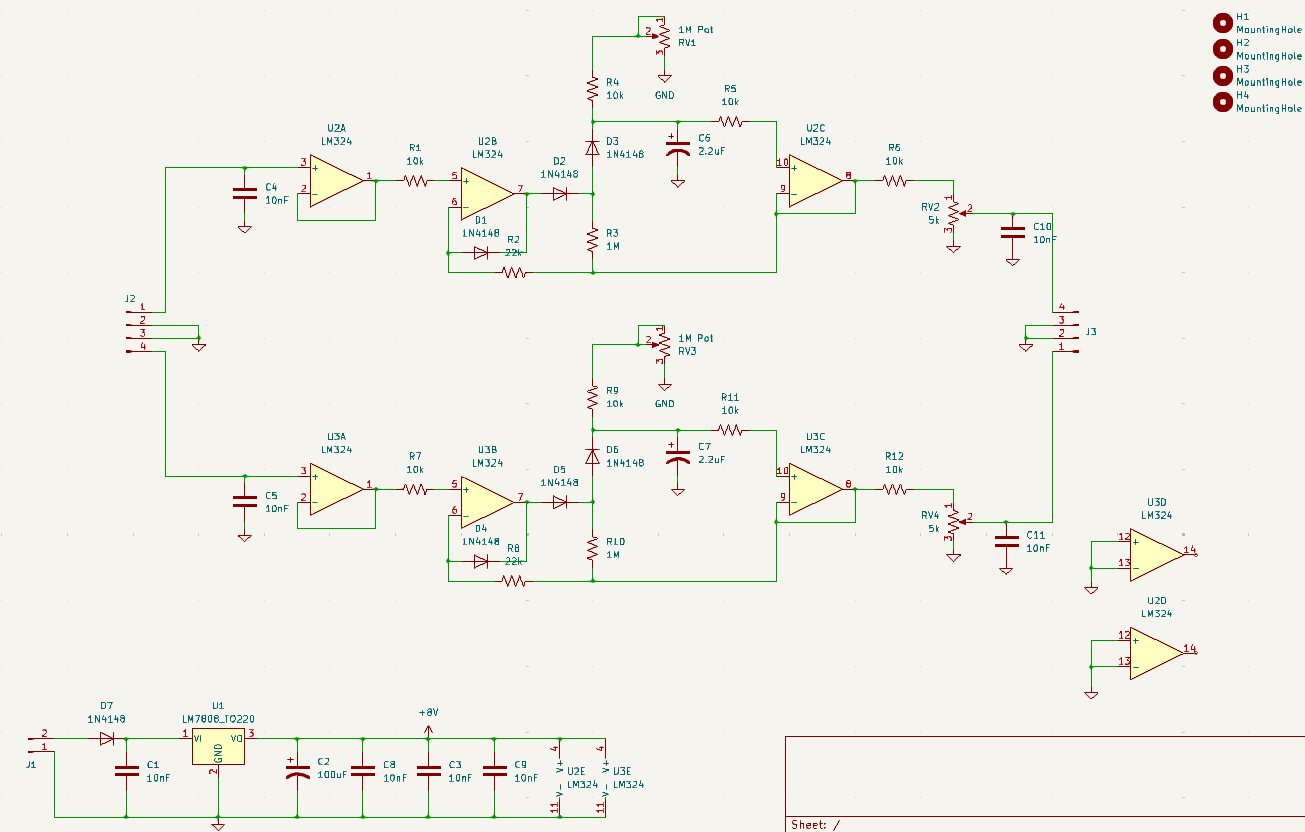This screenshot has height=832, width=1305.
Task: Select the R1 resistor symbol
Action: (415, 181)
